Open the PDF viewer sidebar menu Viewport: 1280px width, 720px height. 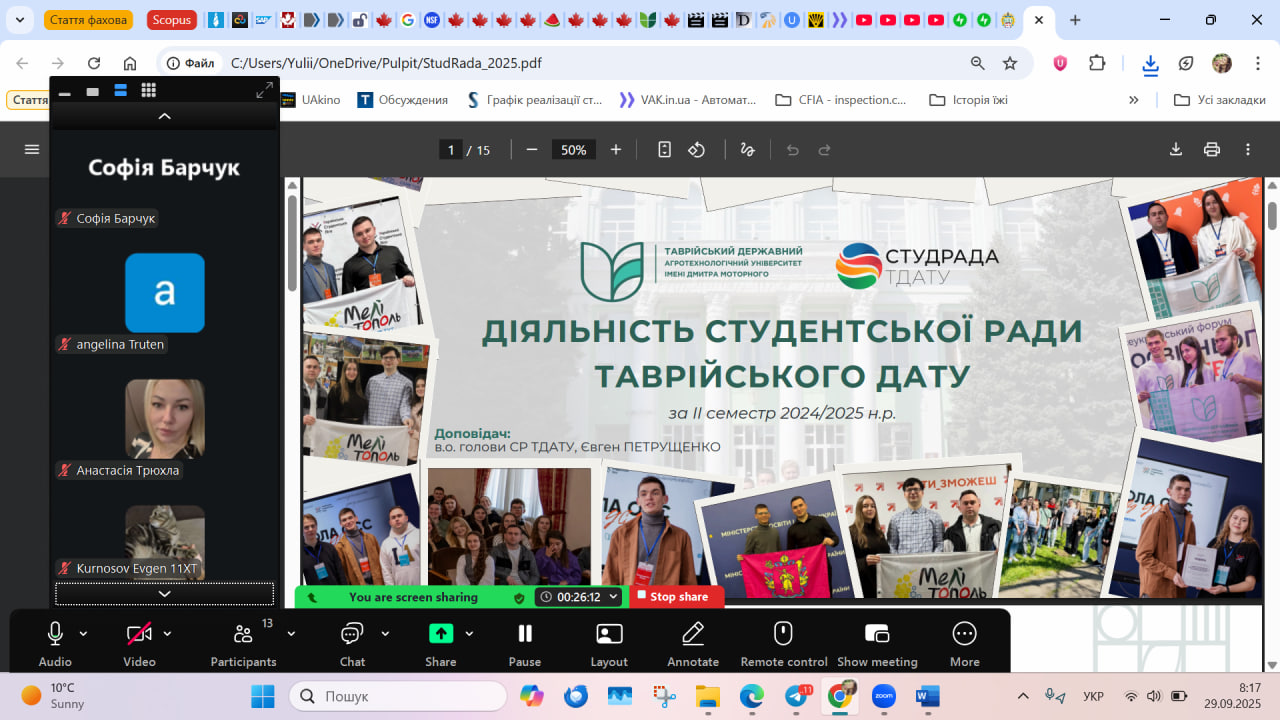coord(32,149)
